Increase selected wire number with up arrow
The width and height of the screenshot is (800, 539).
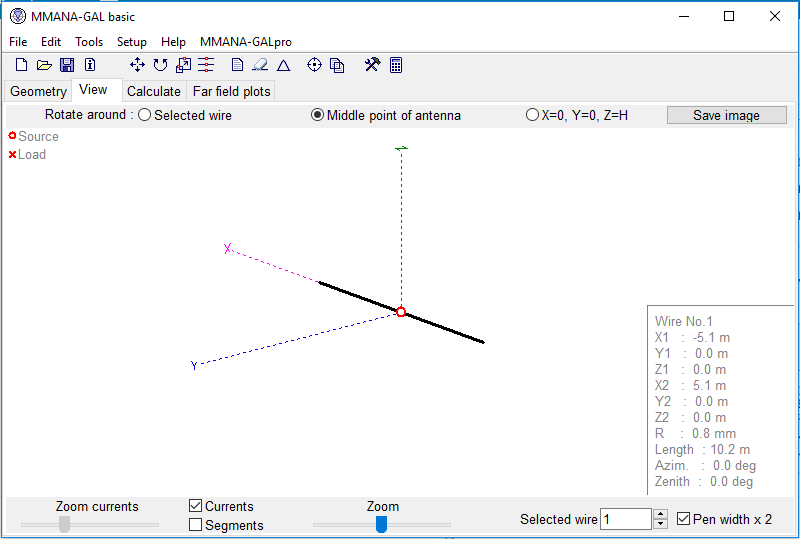pos(660,514)
